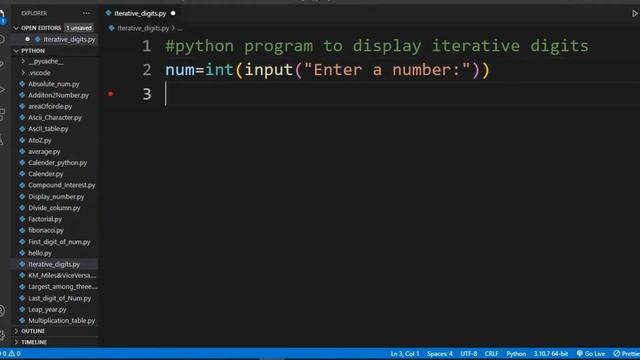Change end-of-line sequence CRLF
The image size is (640, 360).
[x=491, y=353]
